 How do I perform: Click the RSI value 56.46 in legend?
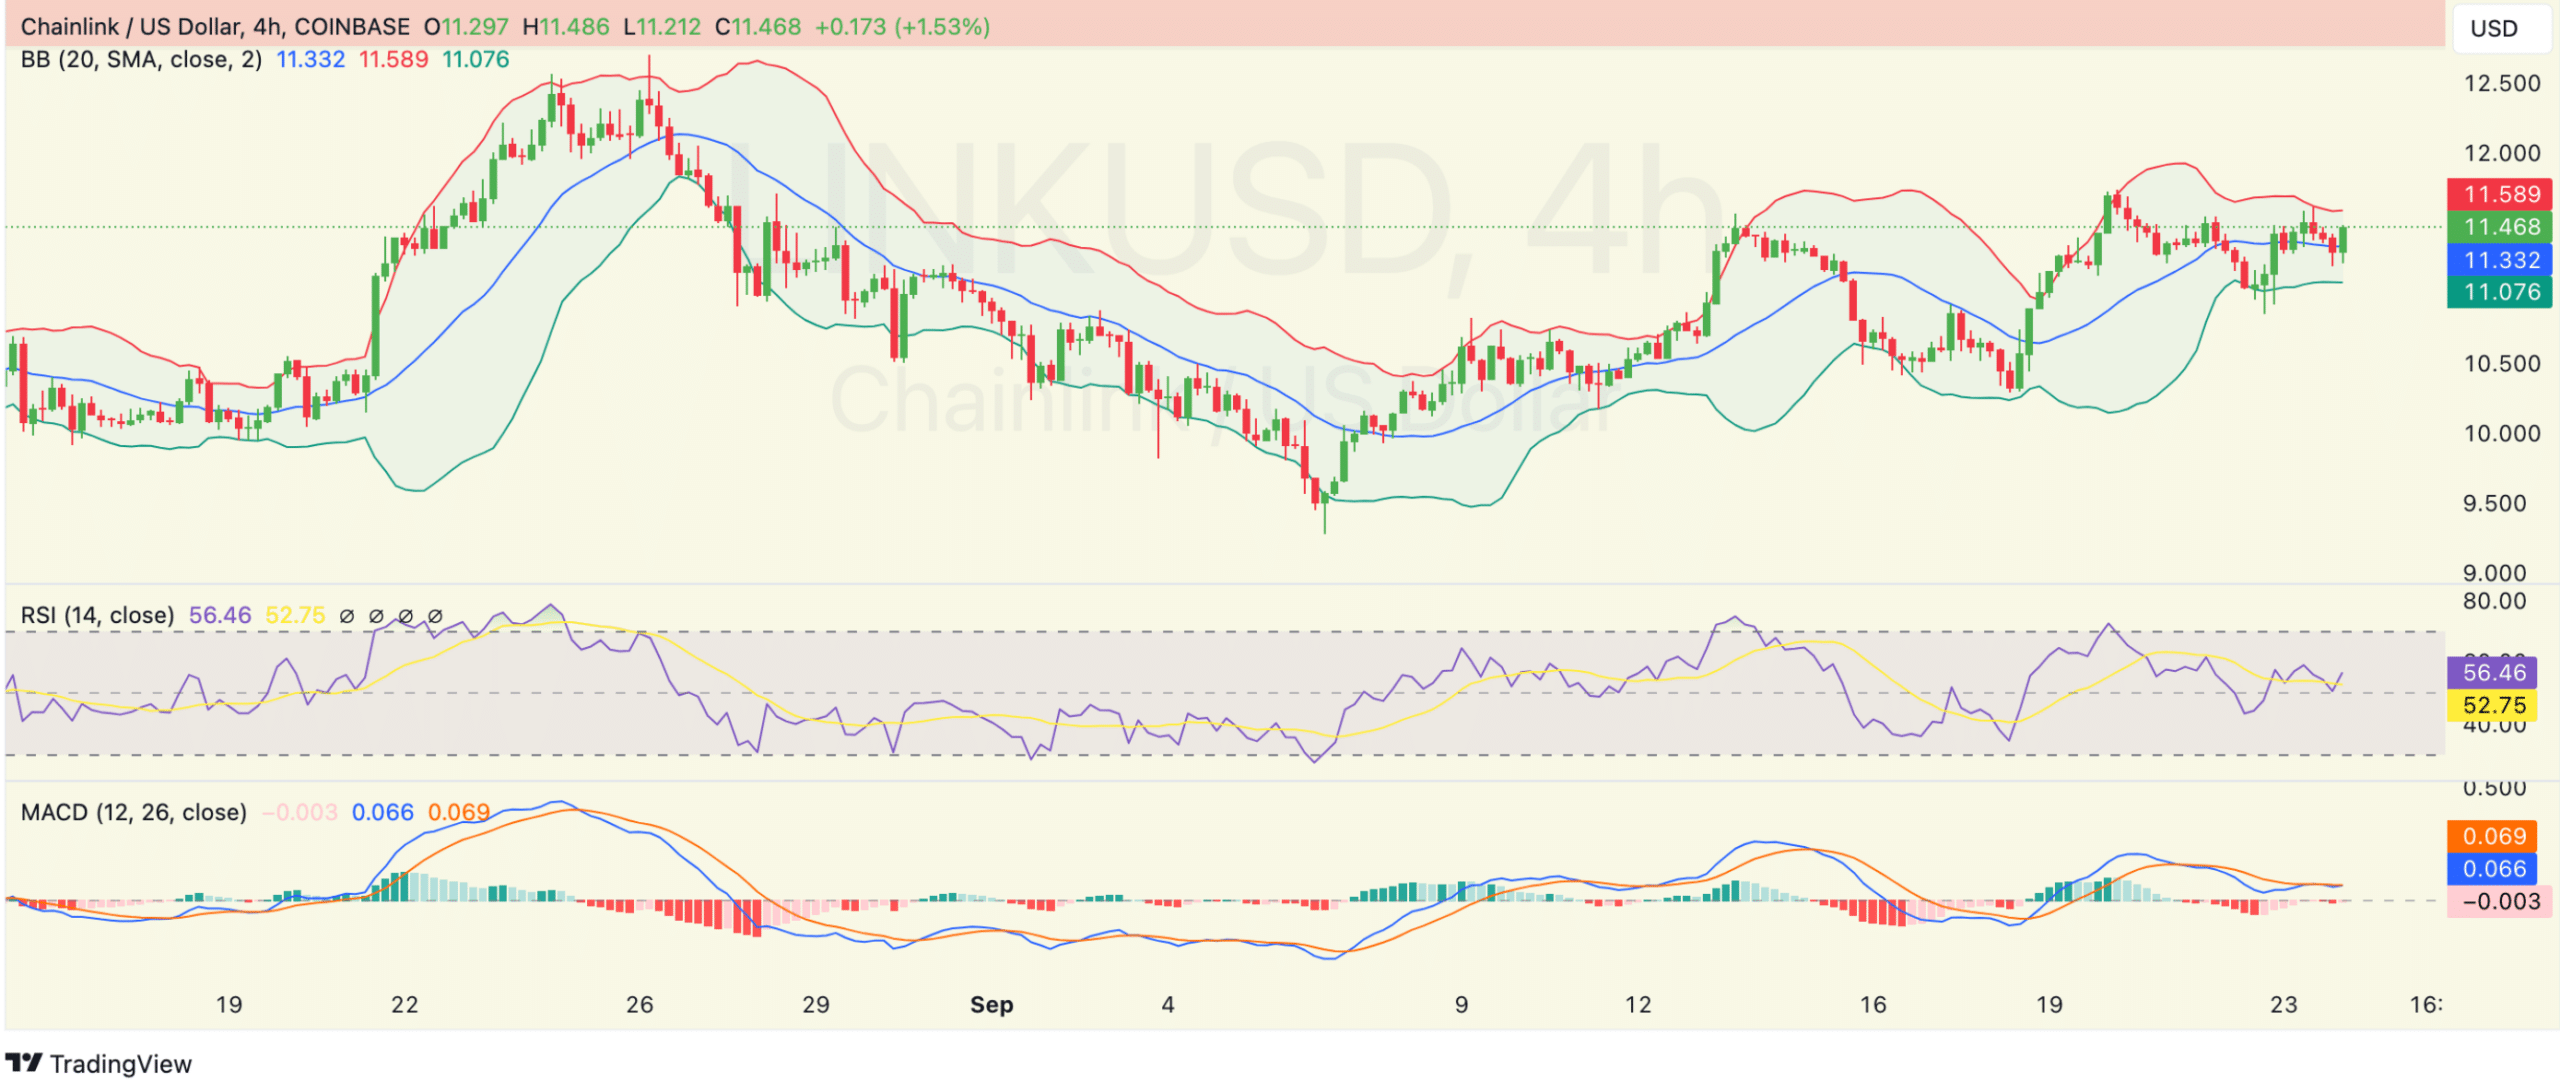(x=220, y=615)
